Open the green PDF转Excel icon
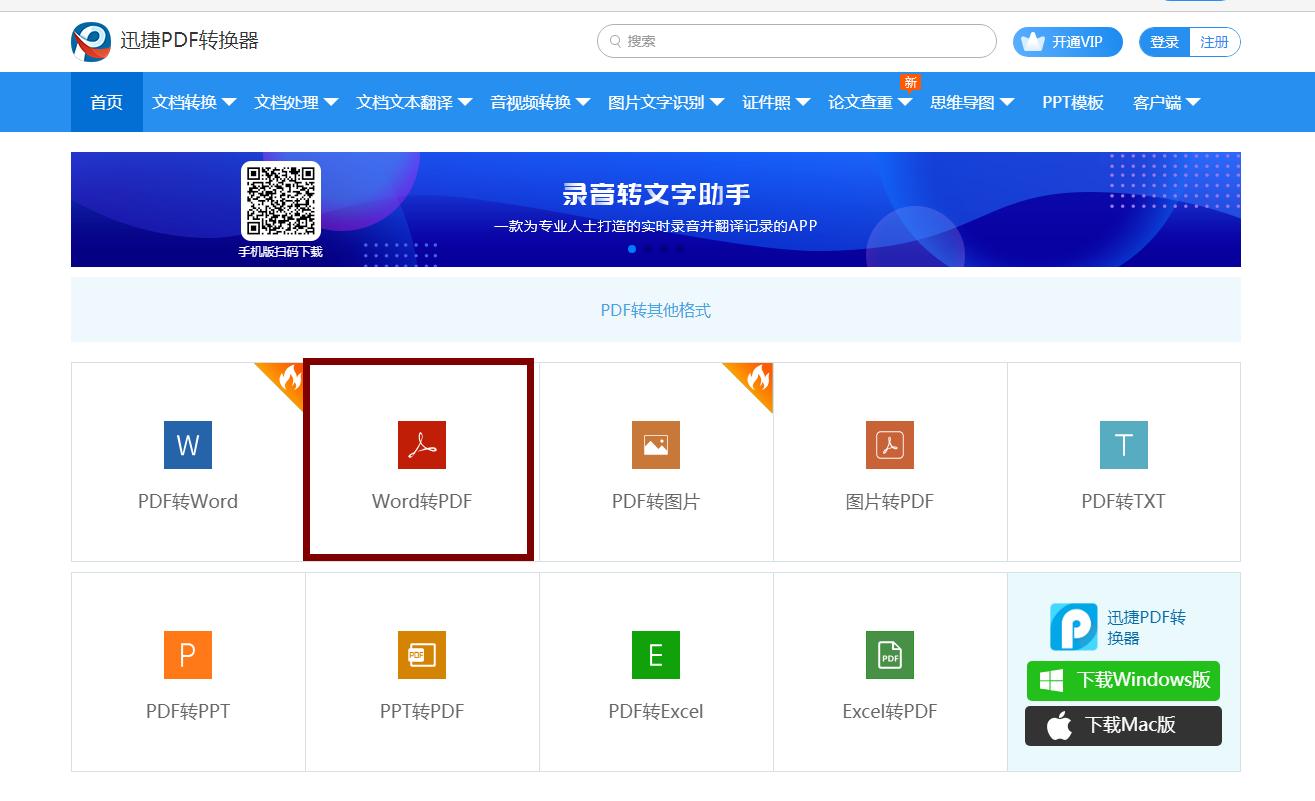Viewport: 1315px width, 801px height. [655, 655]
